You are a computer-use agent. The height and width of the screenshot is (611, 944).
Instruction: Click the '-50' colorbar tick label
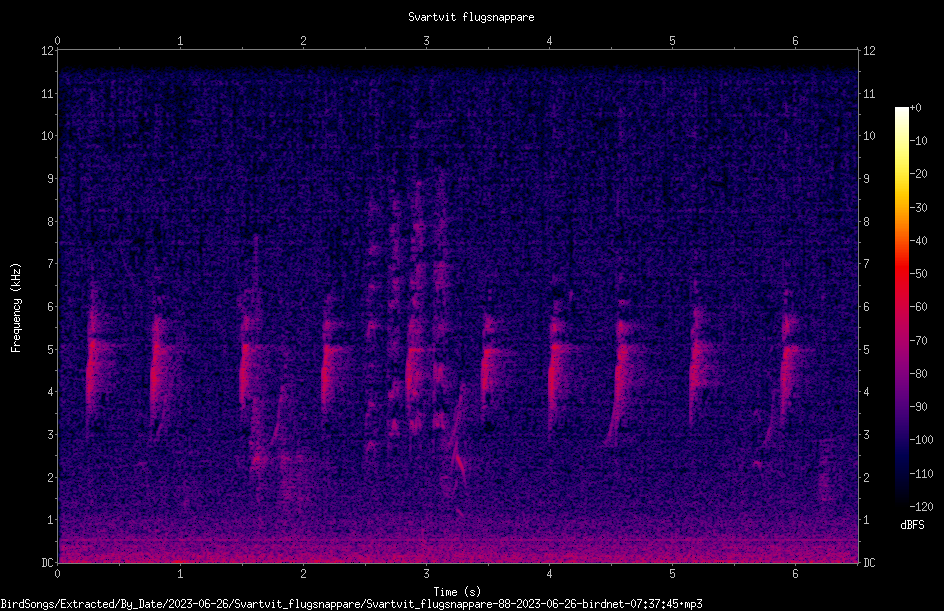pos(918,274)
